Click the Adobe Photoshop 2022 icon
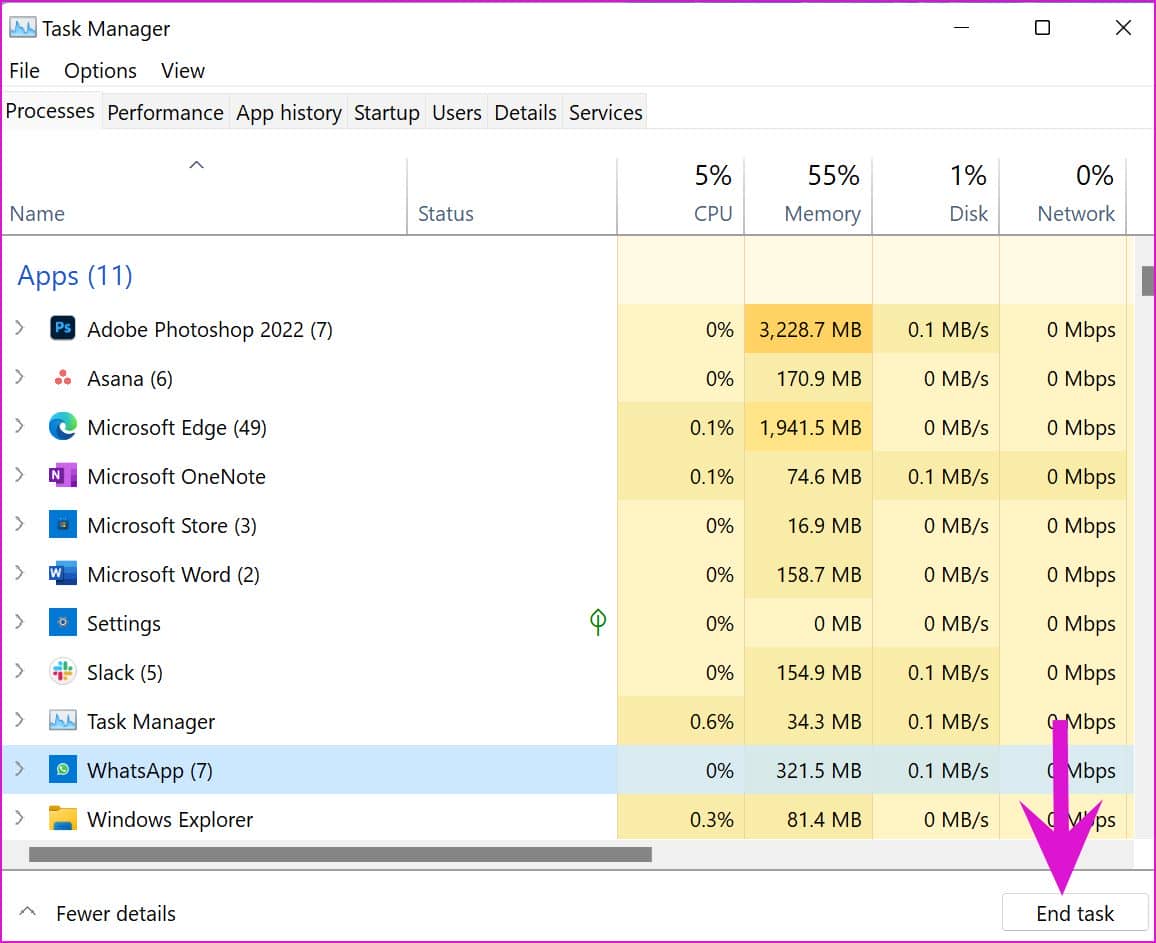Viewport: 1156px width, 943px height. [63, 329]
